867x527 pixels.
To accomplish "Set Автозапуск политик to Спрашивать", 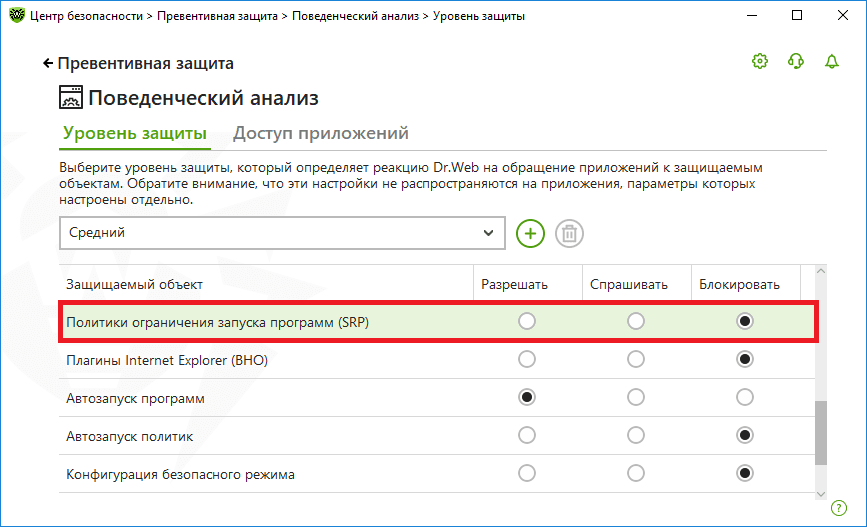I will pyautogui.click(x=635, y=435).
